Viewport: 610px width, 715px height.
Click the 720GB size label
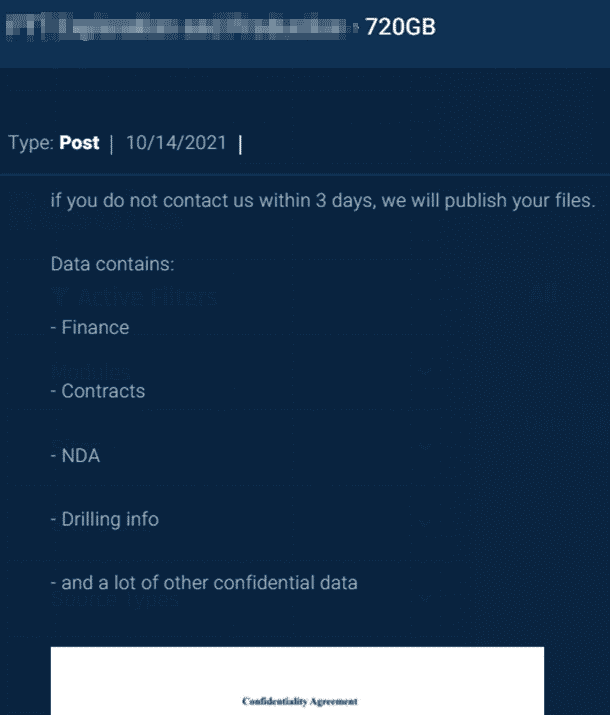[x=400, y=27]
